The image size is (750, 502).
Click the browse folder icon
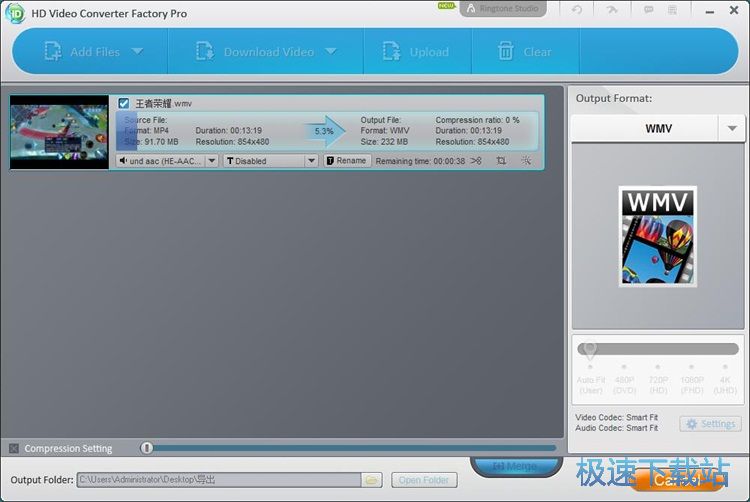coord(372,480)
